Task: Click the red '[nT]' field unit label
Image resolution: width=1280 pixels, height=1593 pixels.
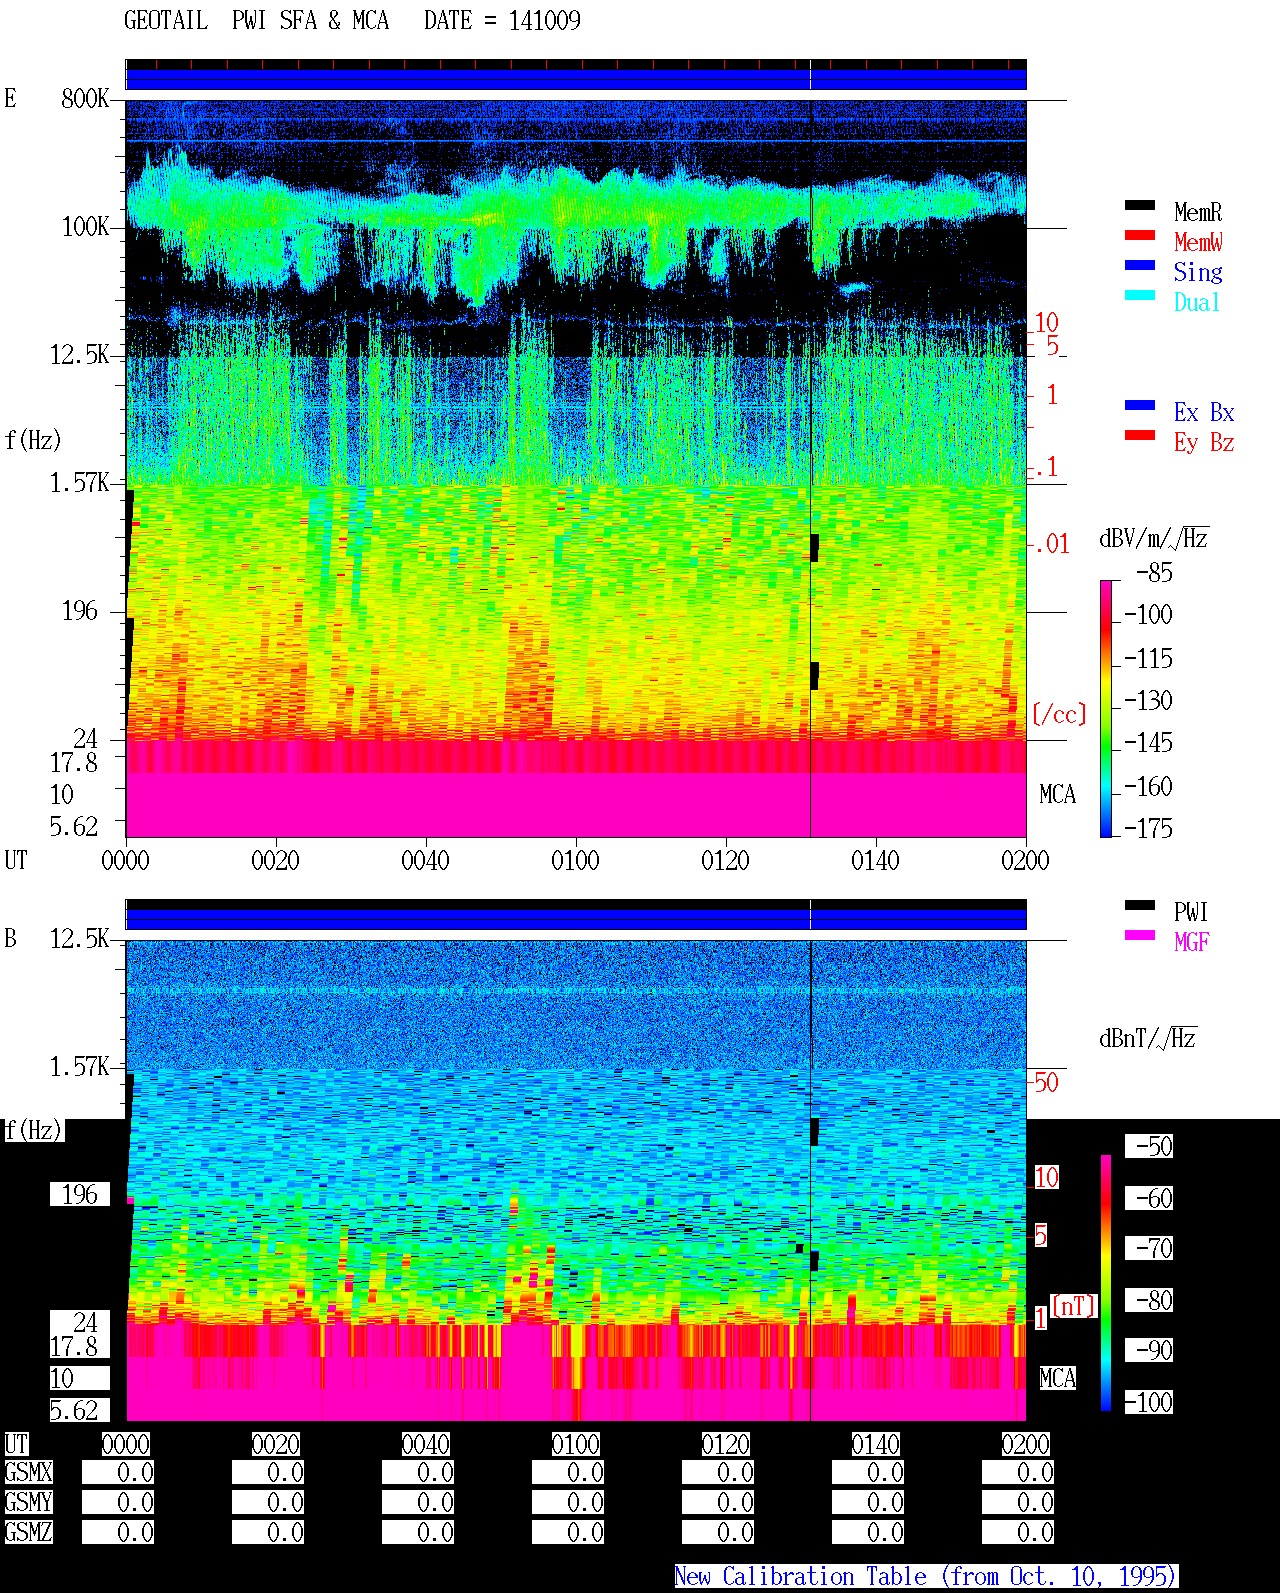Action: coord(1074,1306)
